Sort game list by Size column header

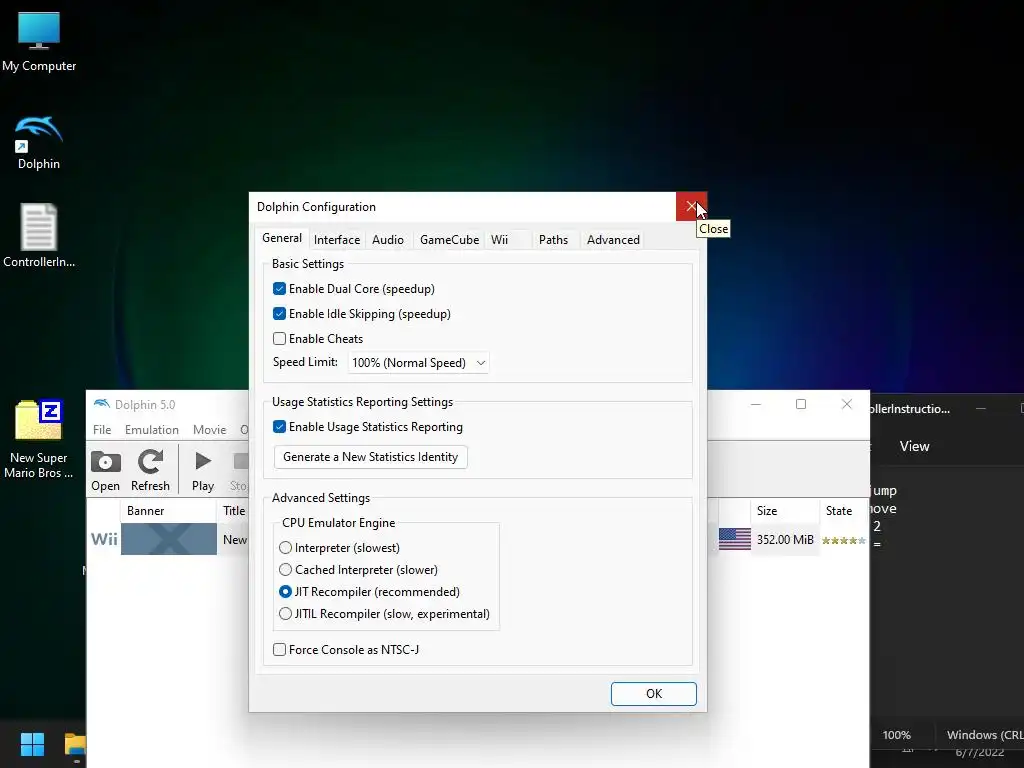(x=784, y=511)
